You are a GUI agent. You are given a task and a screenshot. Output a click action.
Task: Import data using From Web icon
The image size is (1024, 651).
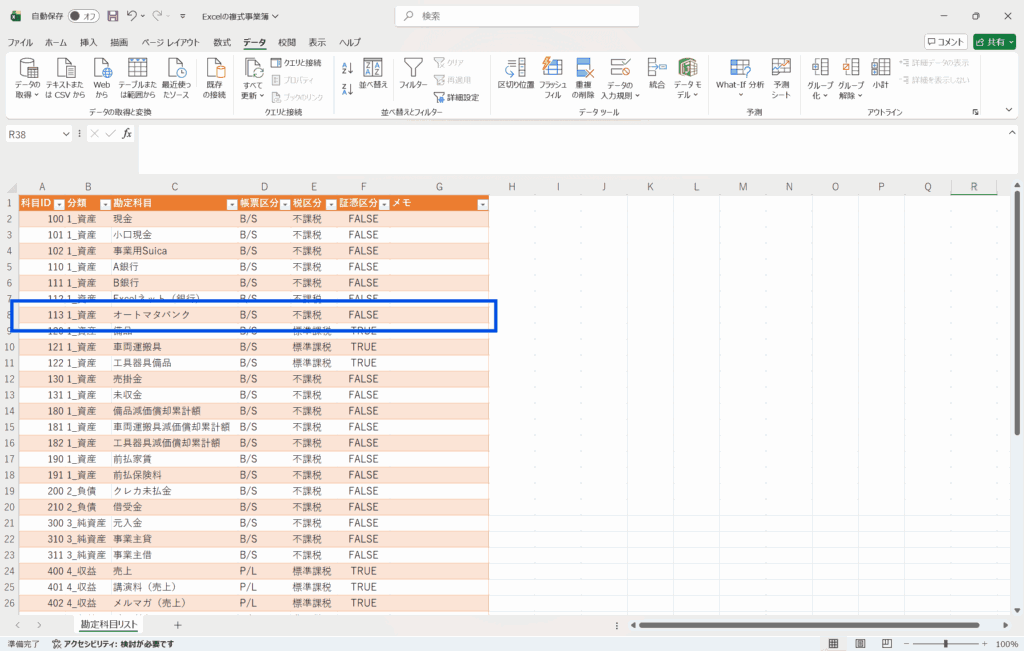point(102,75)
